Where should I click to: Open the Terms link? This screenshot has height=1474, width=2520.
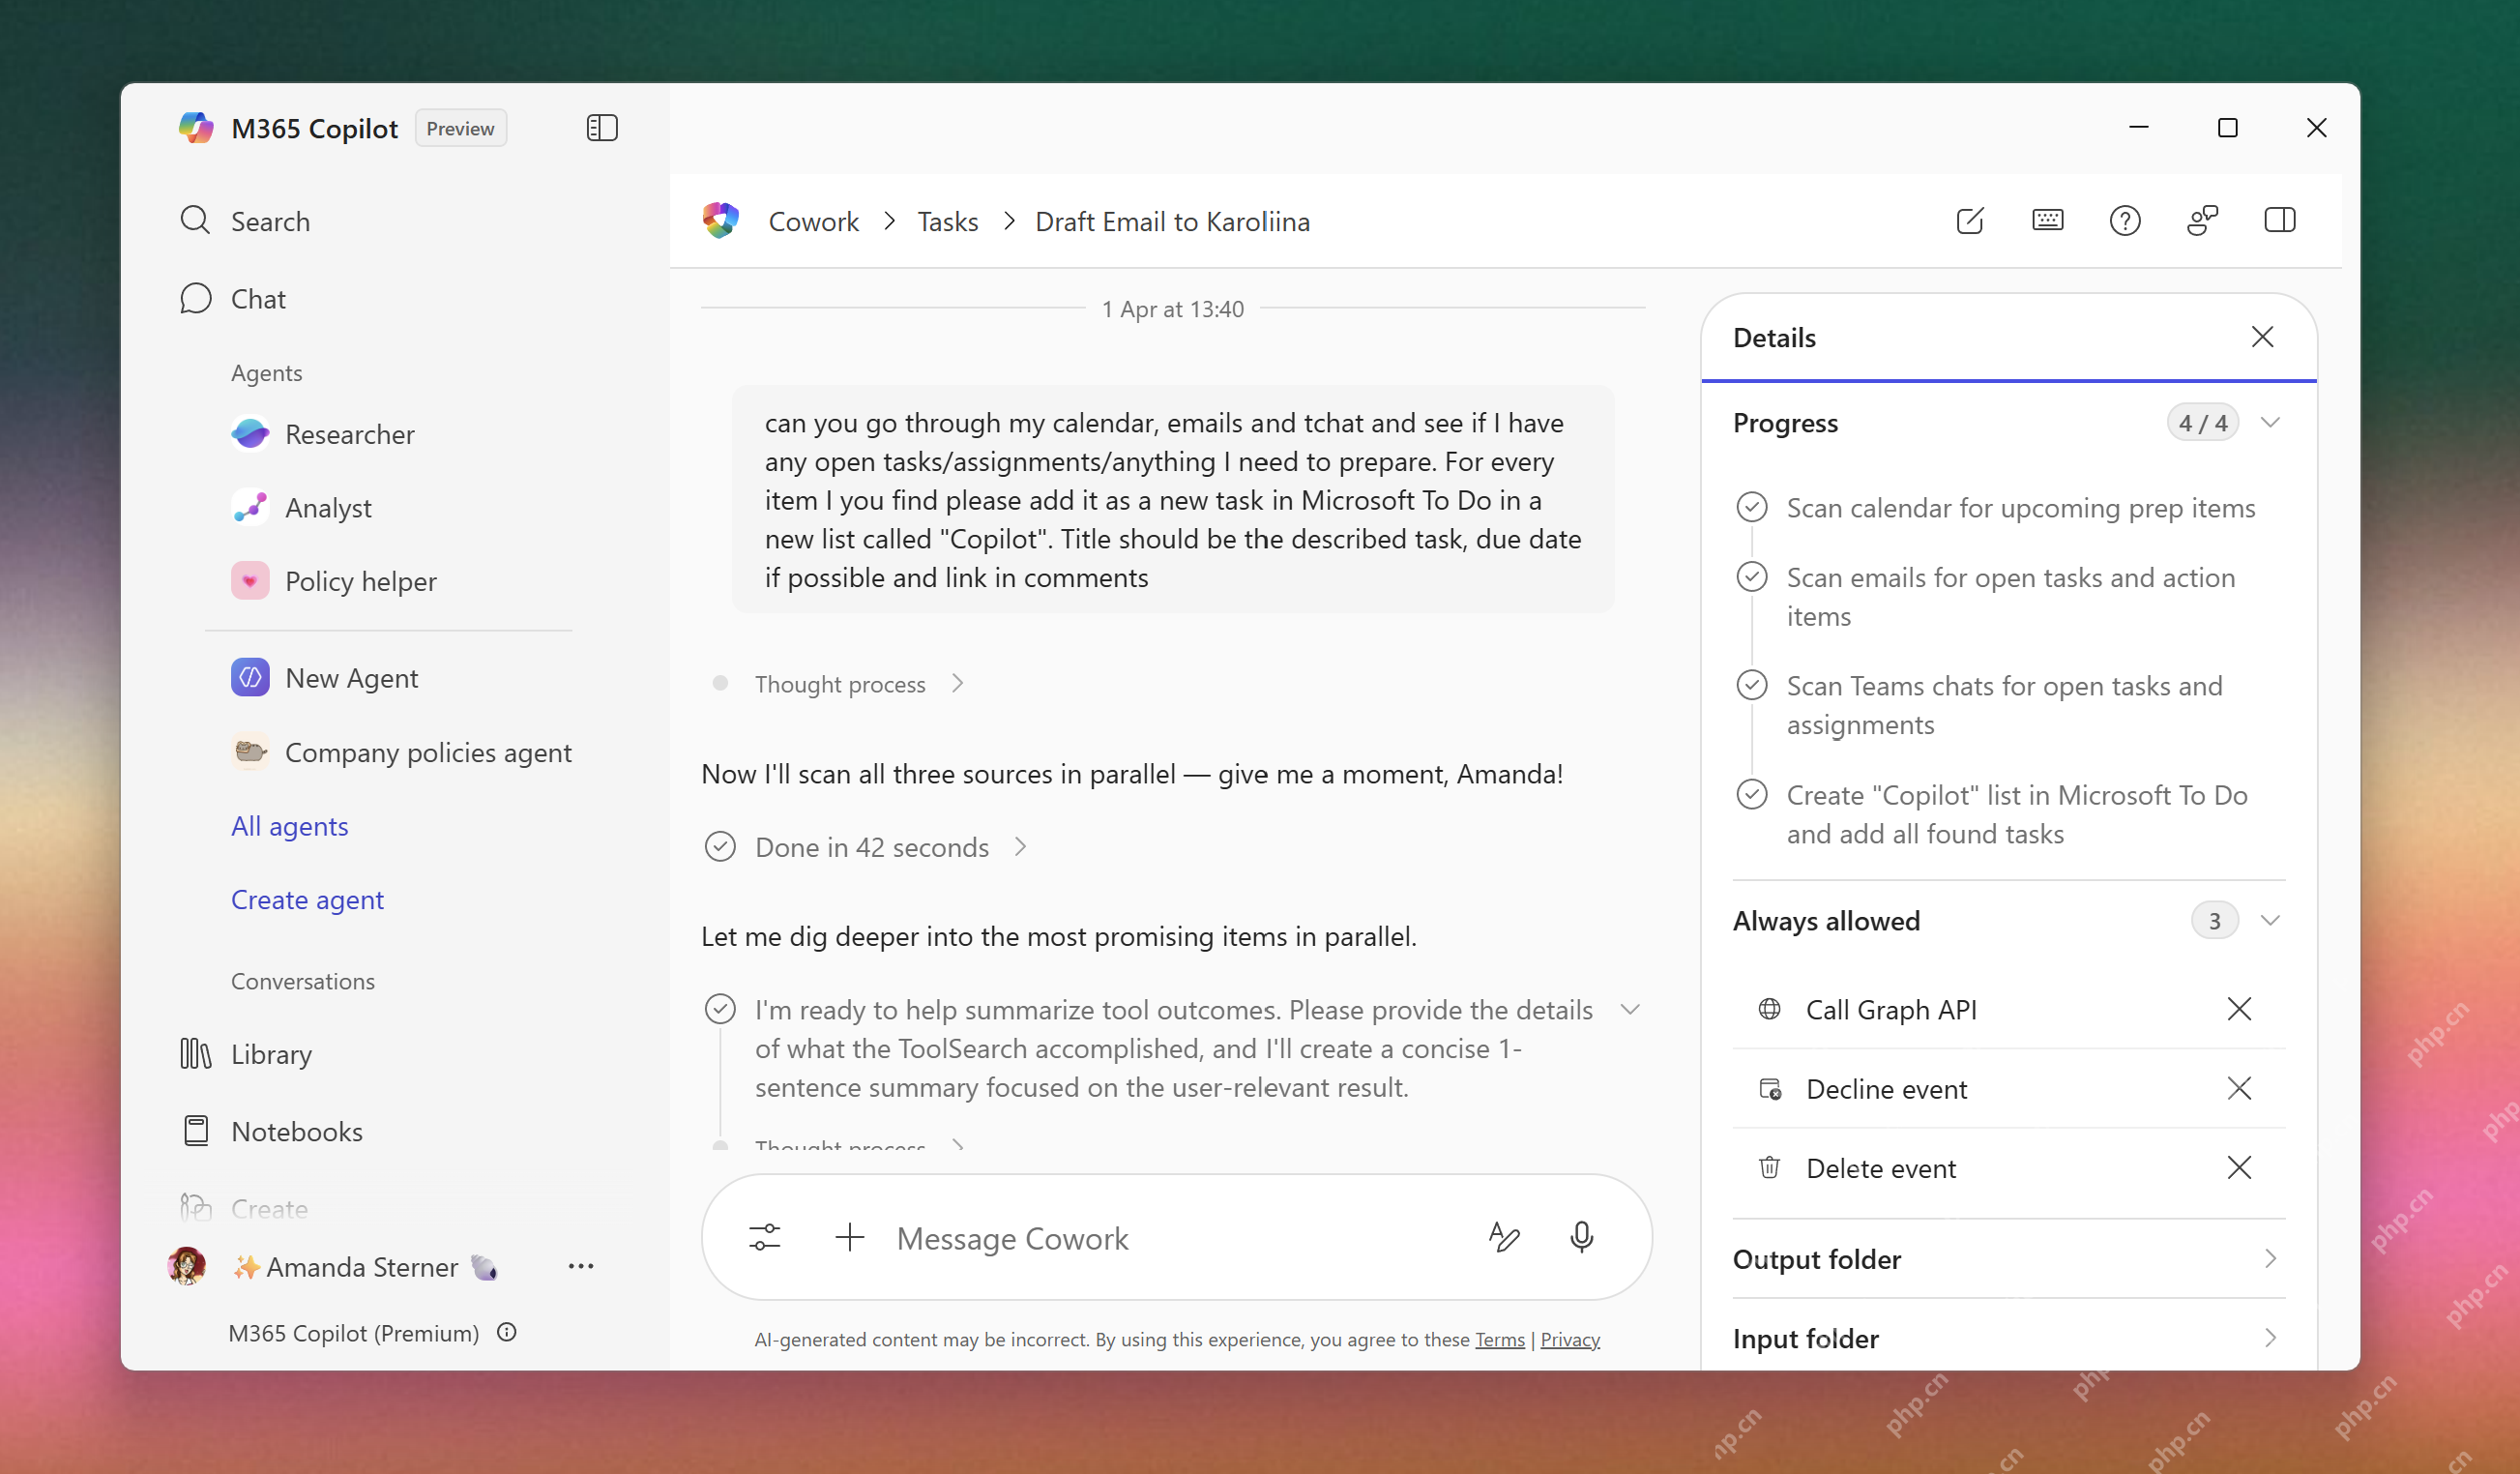pyautogui.click(x=1499, y=1340)
